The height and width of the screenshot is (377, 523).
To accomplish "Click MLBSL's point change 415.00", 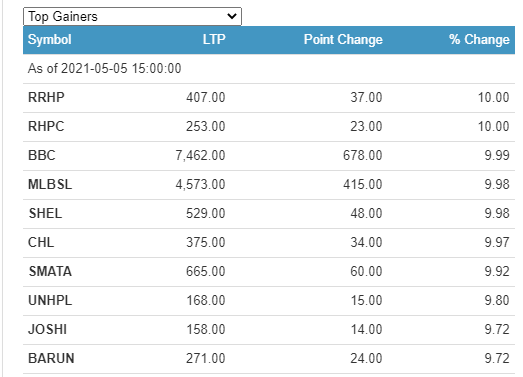I will [363, 184].
